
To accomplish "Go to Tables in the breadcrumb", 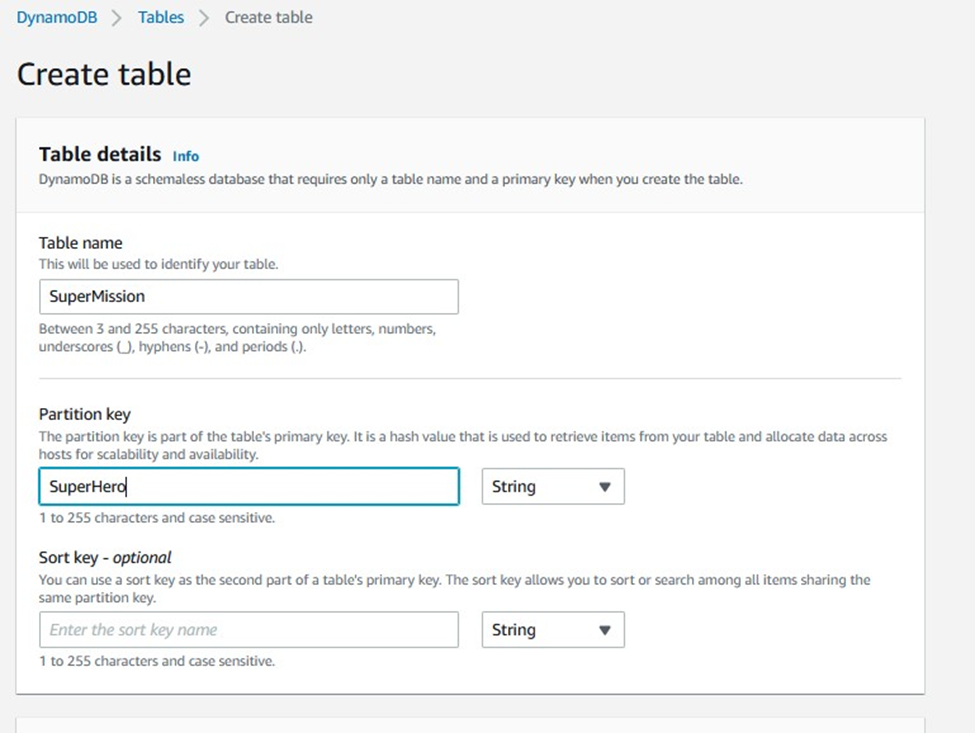I will click(160, 17).
